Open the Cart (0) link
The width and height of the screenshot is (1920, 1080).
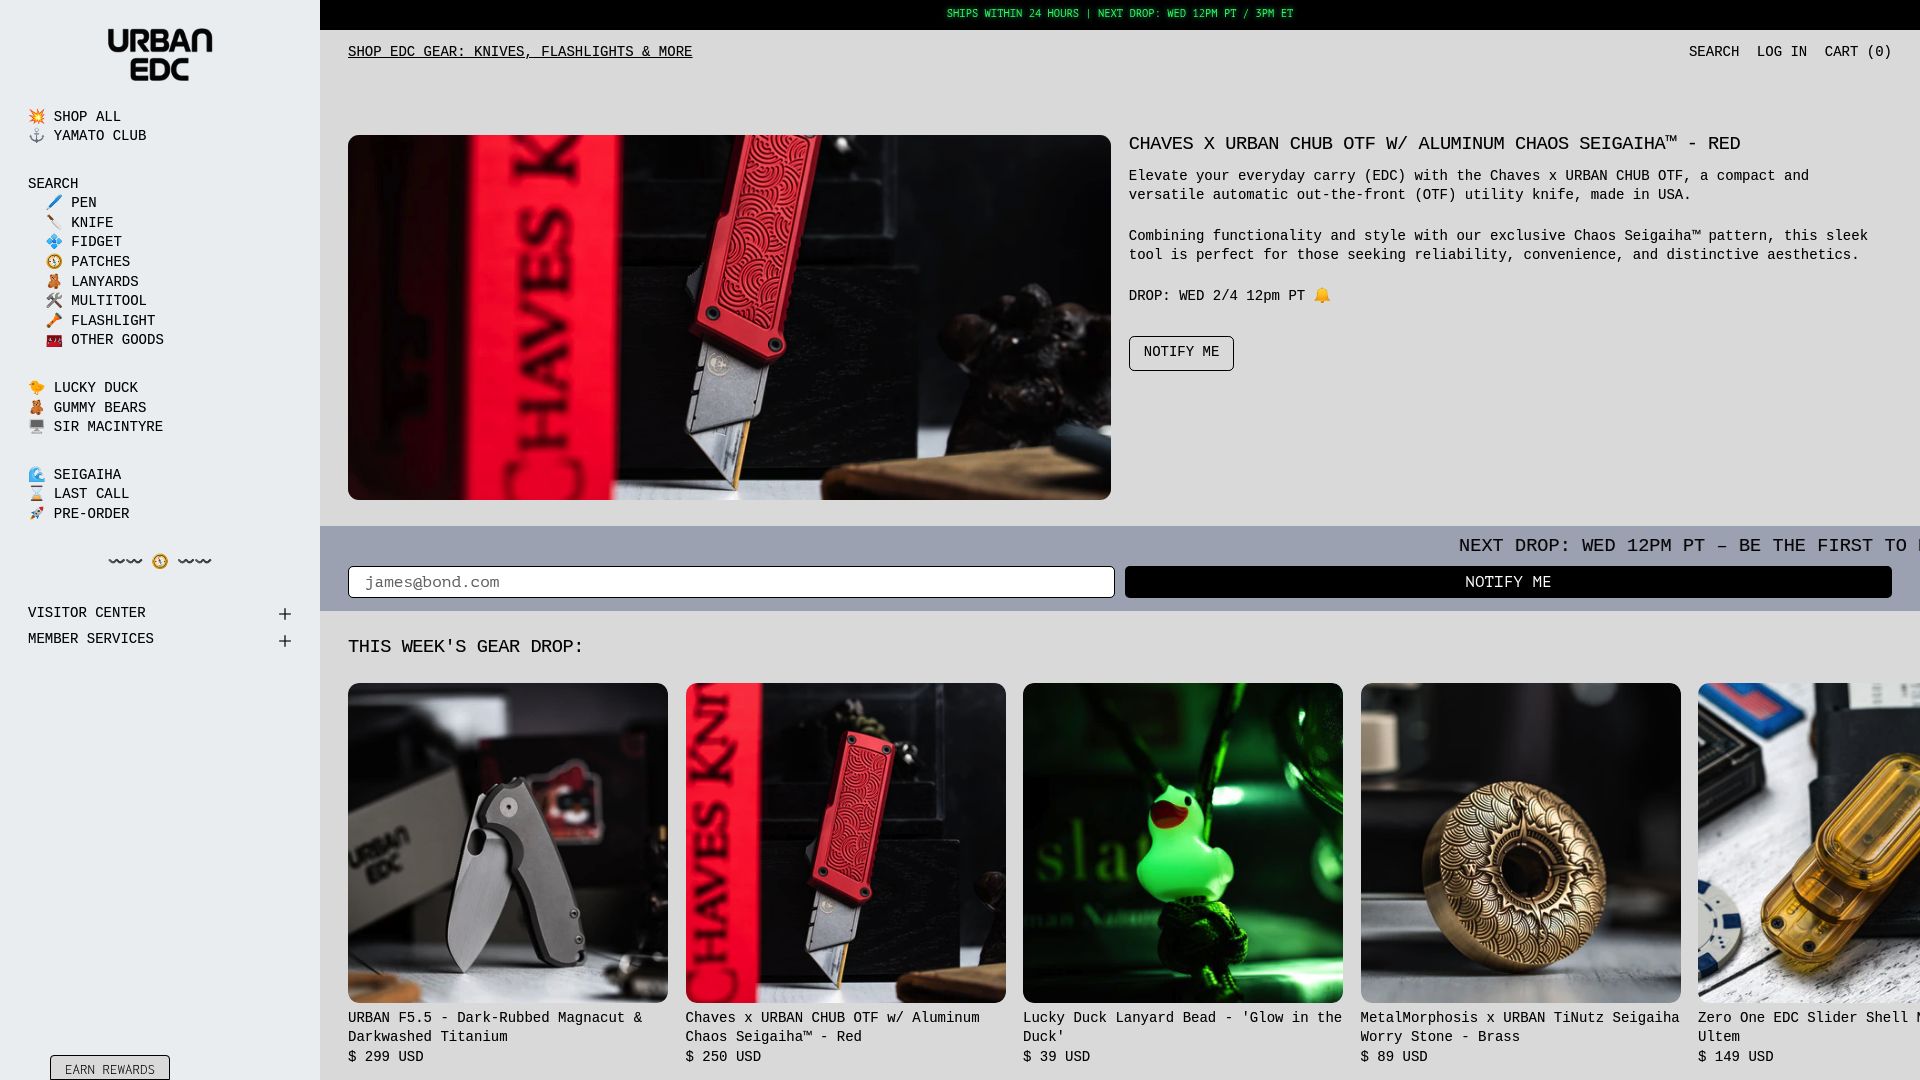click(1857, 52)
